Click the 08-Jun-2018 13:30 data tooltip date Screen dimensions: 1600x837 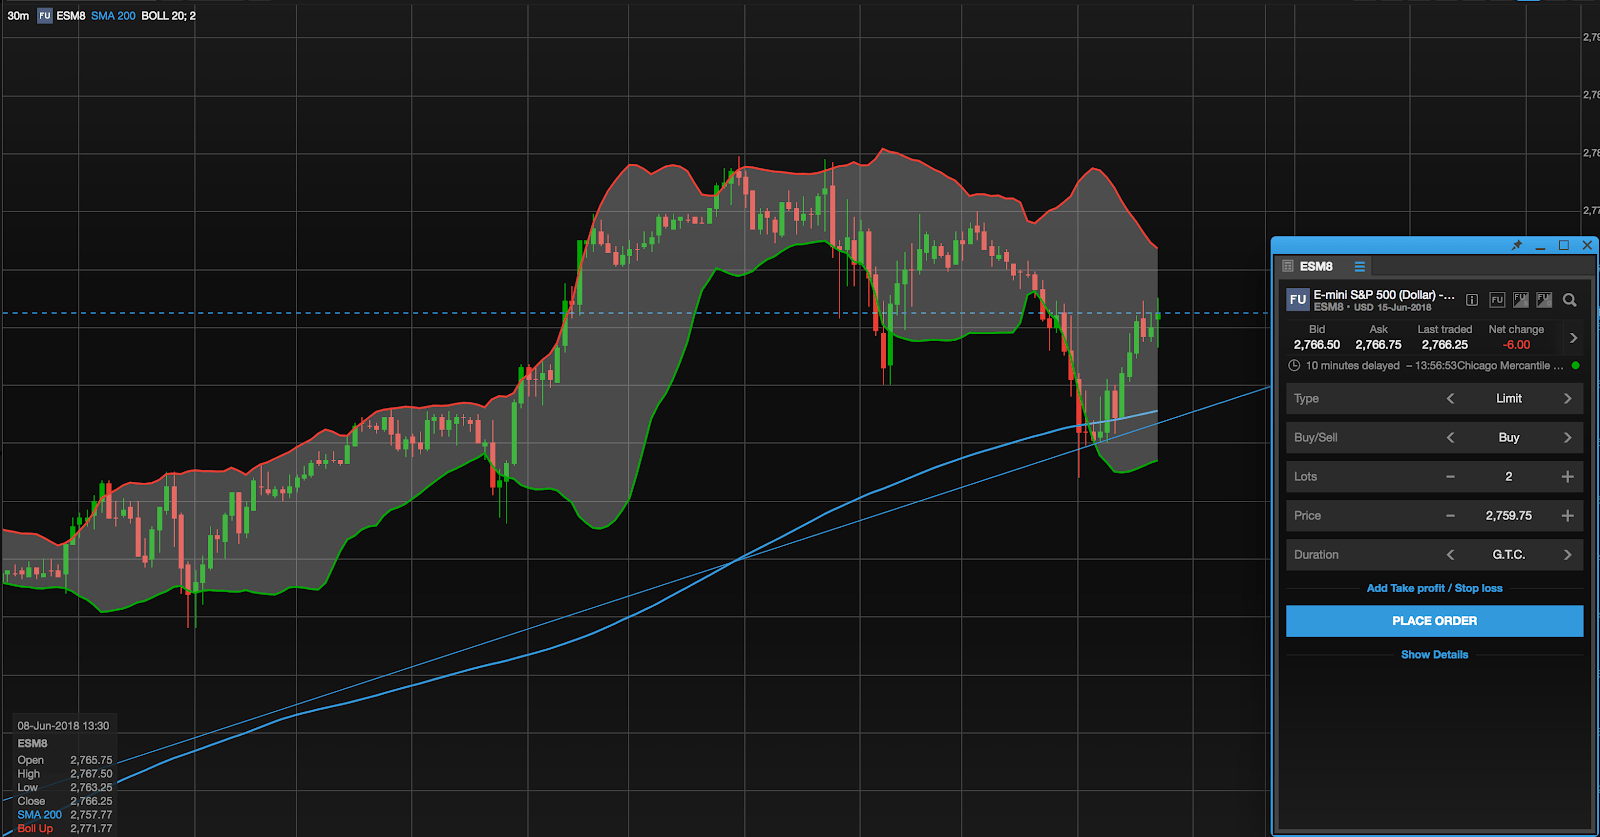pos(63,726)
